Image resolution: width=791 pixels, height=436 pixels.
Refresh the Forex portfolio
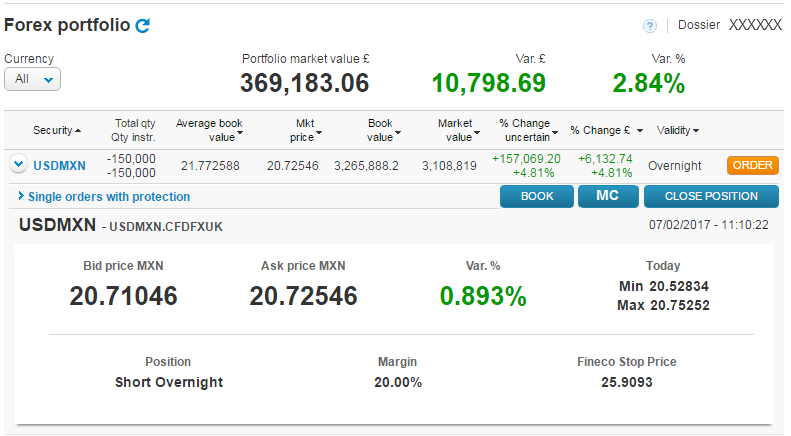pos(142,26)
